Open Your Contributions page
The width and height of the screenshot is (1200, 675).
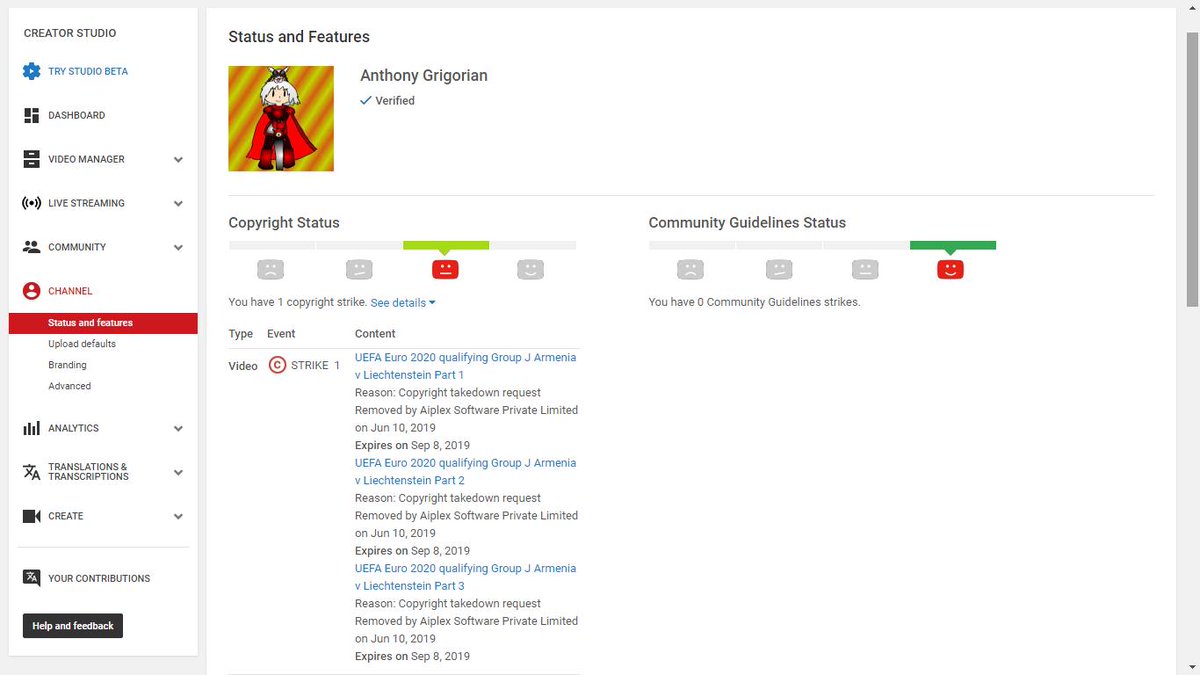click(99, 578)
